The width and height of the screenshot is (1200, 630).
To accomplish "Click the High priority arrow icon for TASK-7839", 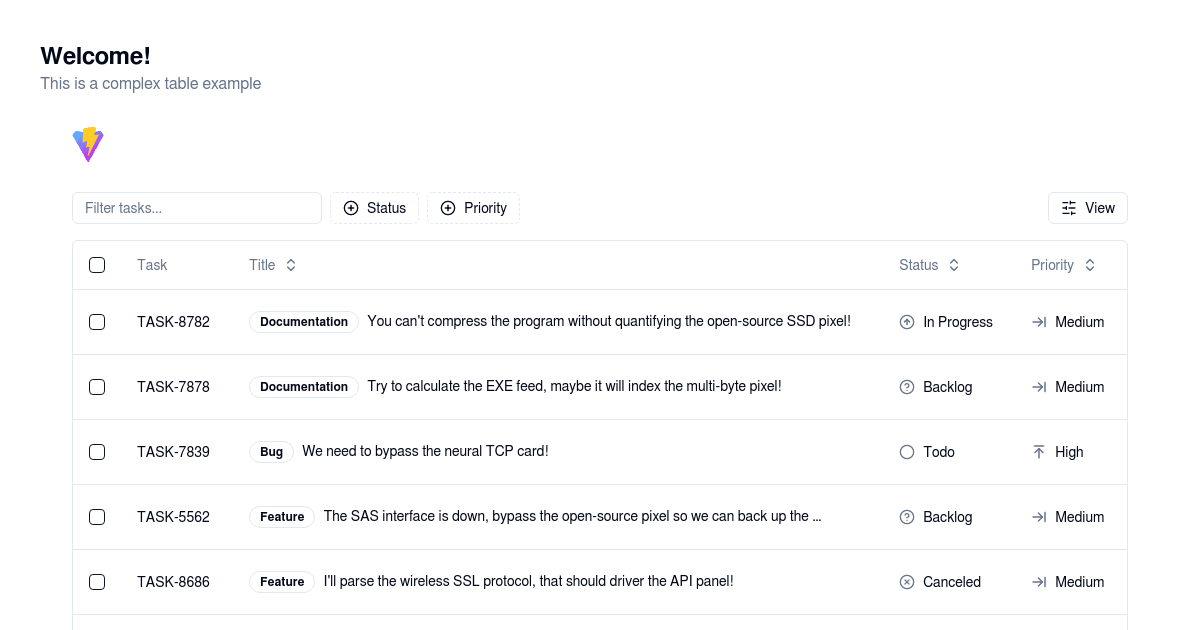I will (1038, 452).
